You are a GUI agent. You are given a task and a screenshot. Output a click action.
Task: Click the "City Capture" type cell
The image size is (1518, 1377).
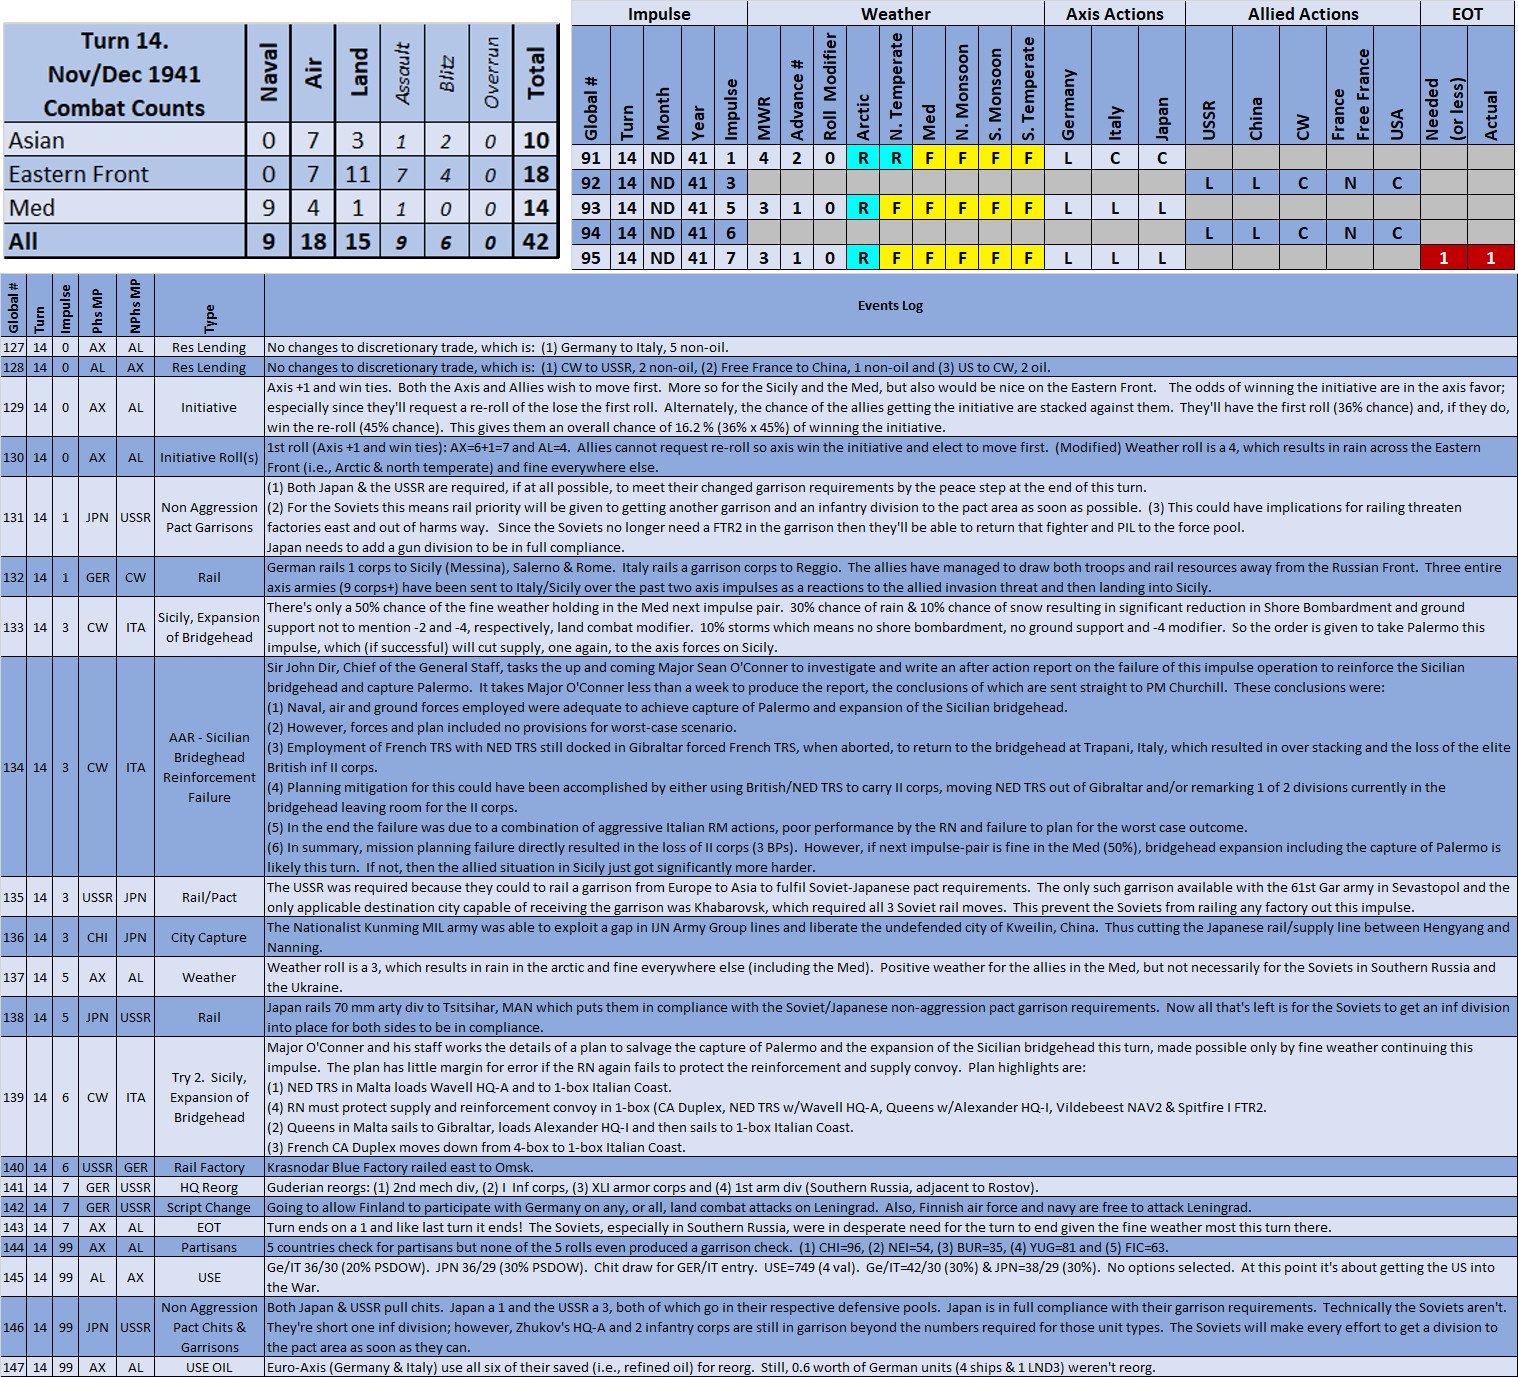tap(209, 937)
